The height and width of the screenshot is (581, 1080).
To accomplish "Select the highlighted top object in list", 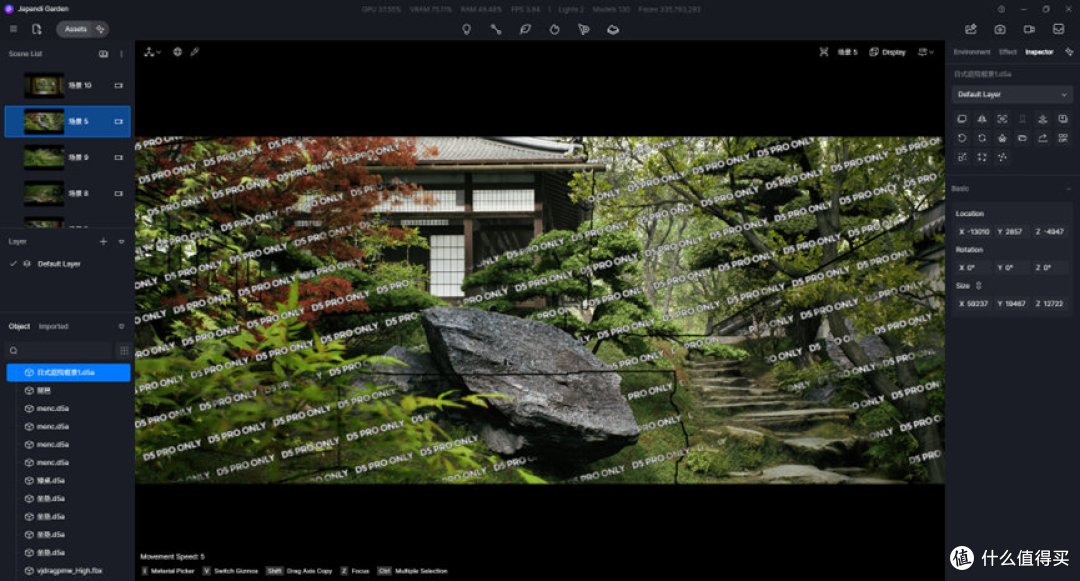I will tap(68, 372).
